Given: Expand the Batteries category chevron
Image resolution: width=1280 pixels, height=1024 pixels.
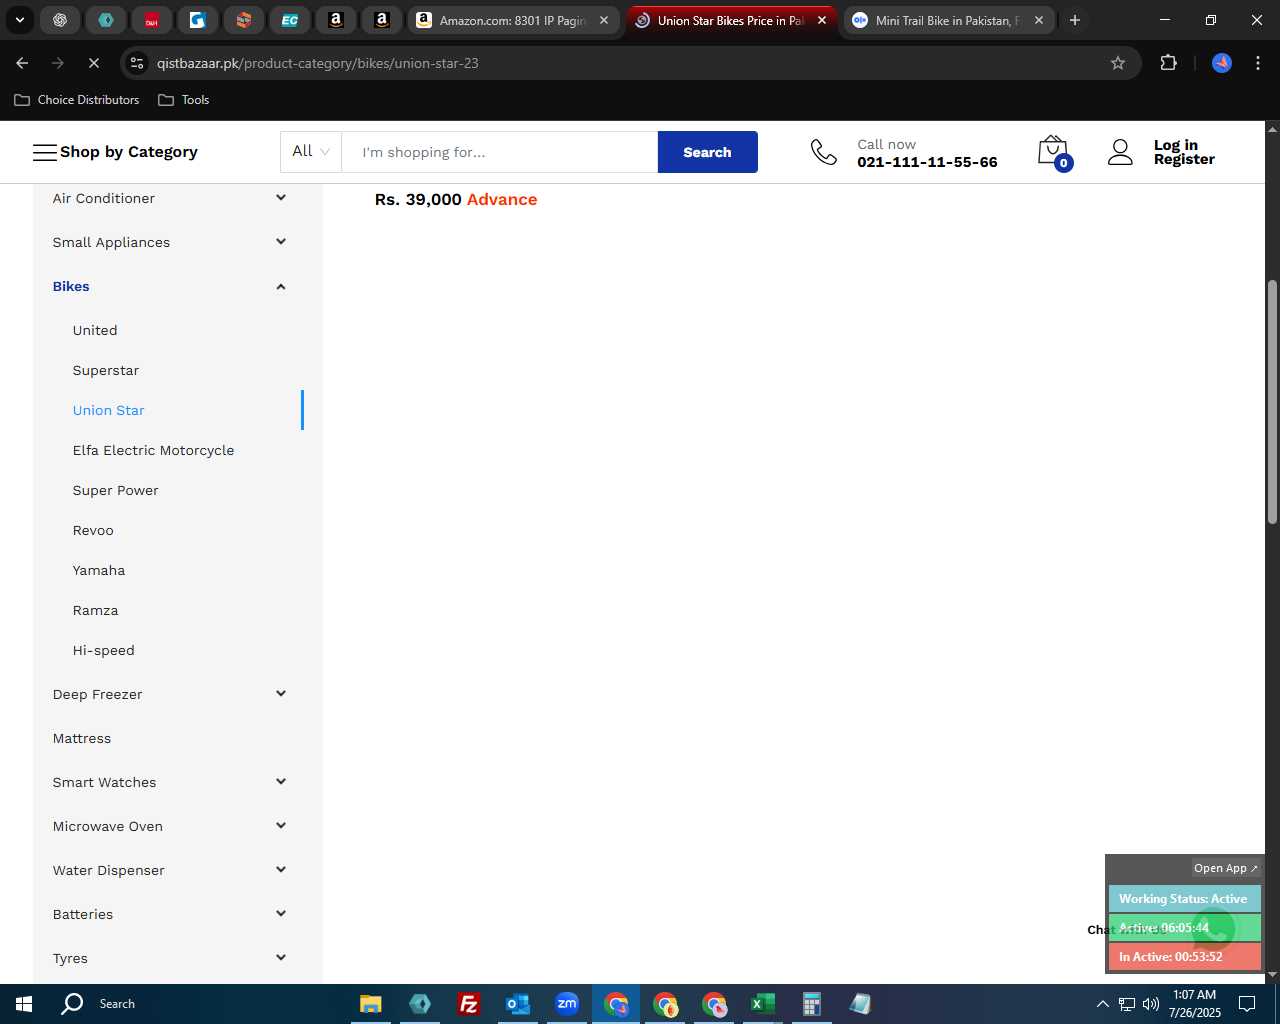Looking at the screenshot, I should (x=281, y=914).
